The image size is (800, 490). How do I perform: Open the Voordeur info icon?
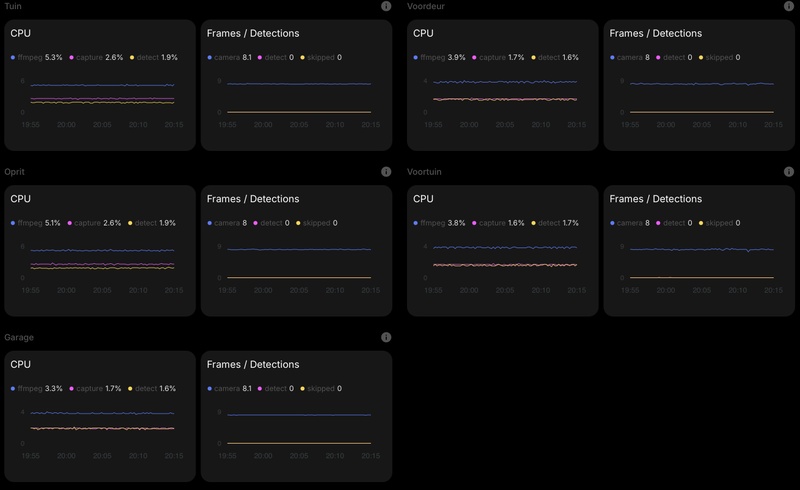point(788,6)
